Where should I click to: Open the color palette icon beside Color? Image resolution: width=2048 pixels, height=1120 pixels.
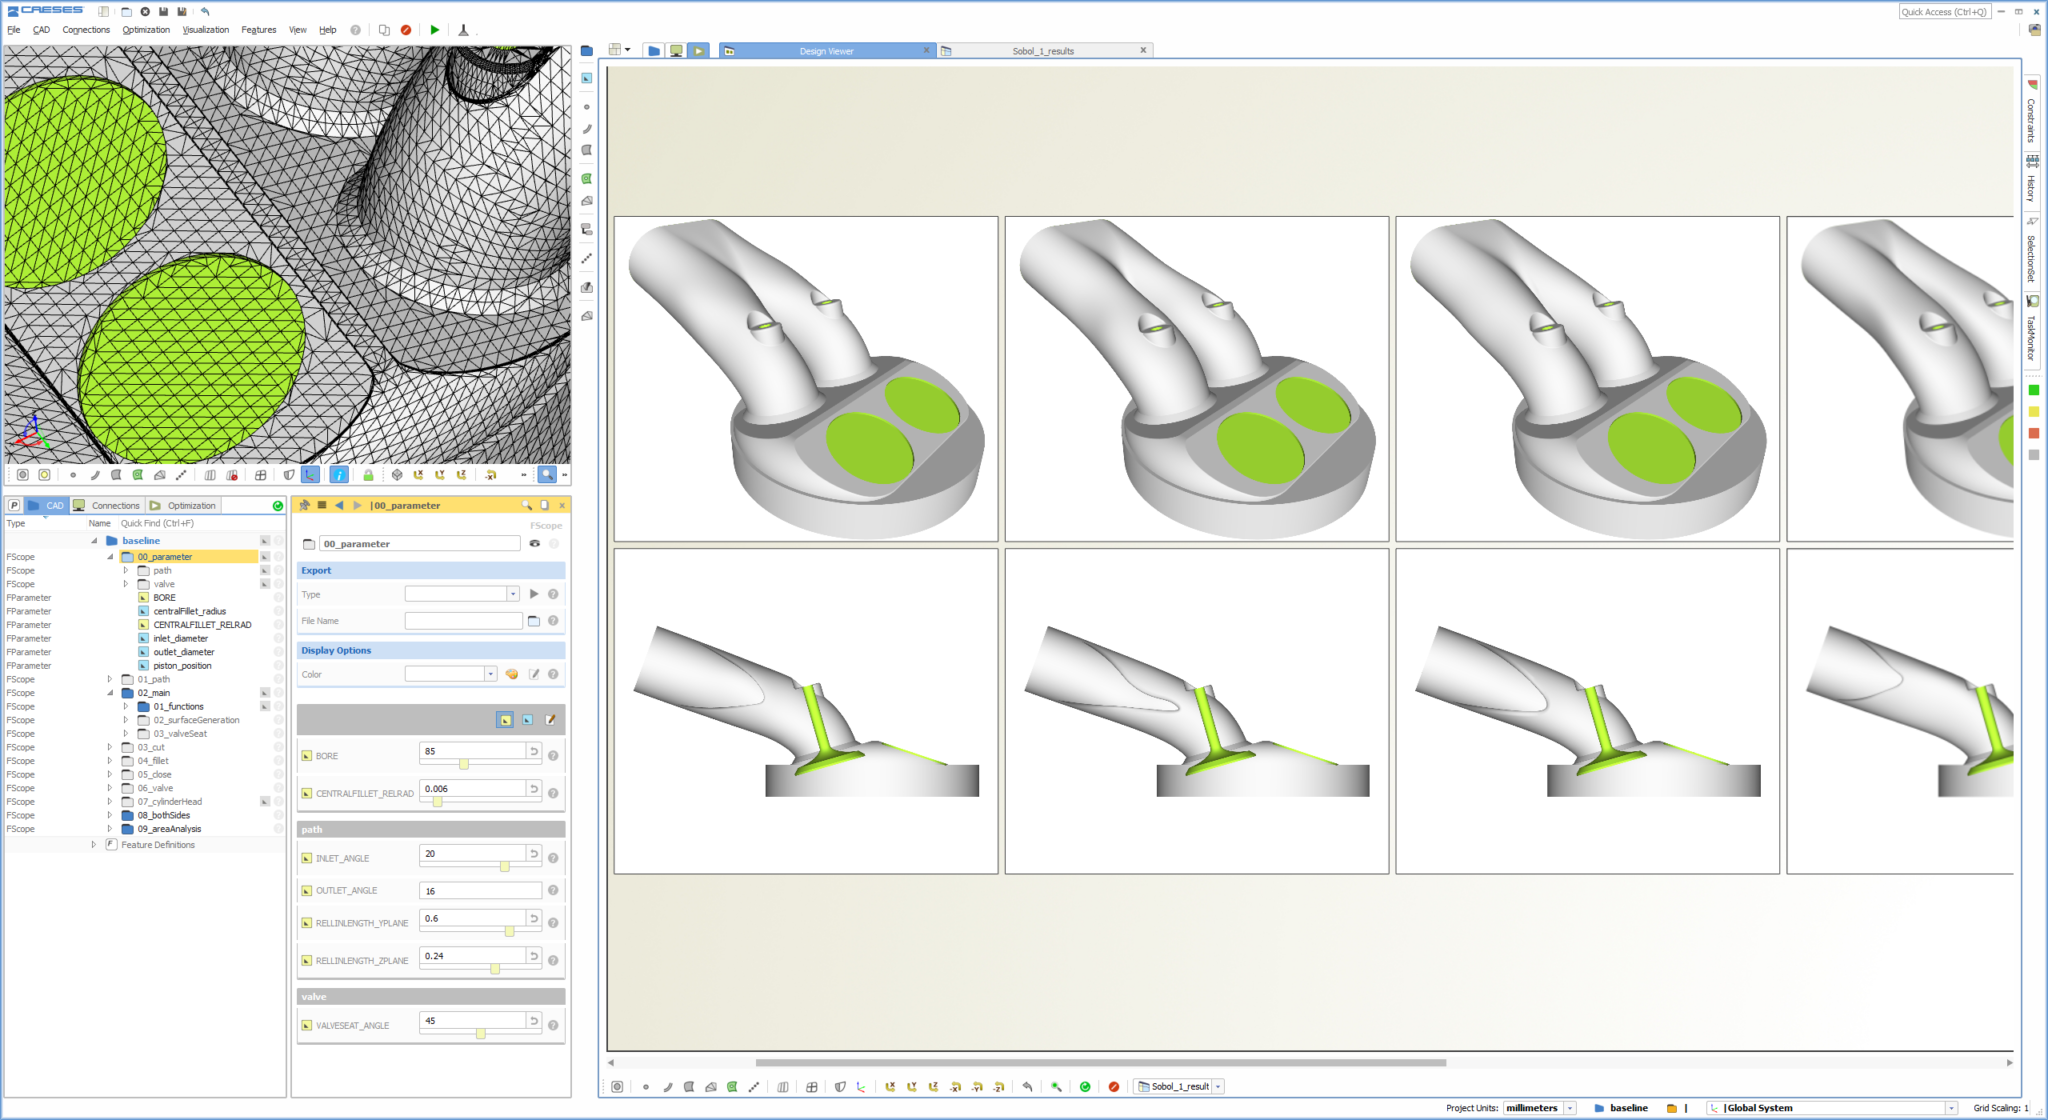[x=512, y=674]
